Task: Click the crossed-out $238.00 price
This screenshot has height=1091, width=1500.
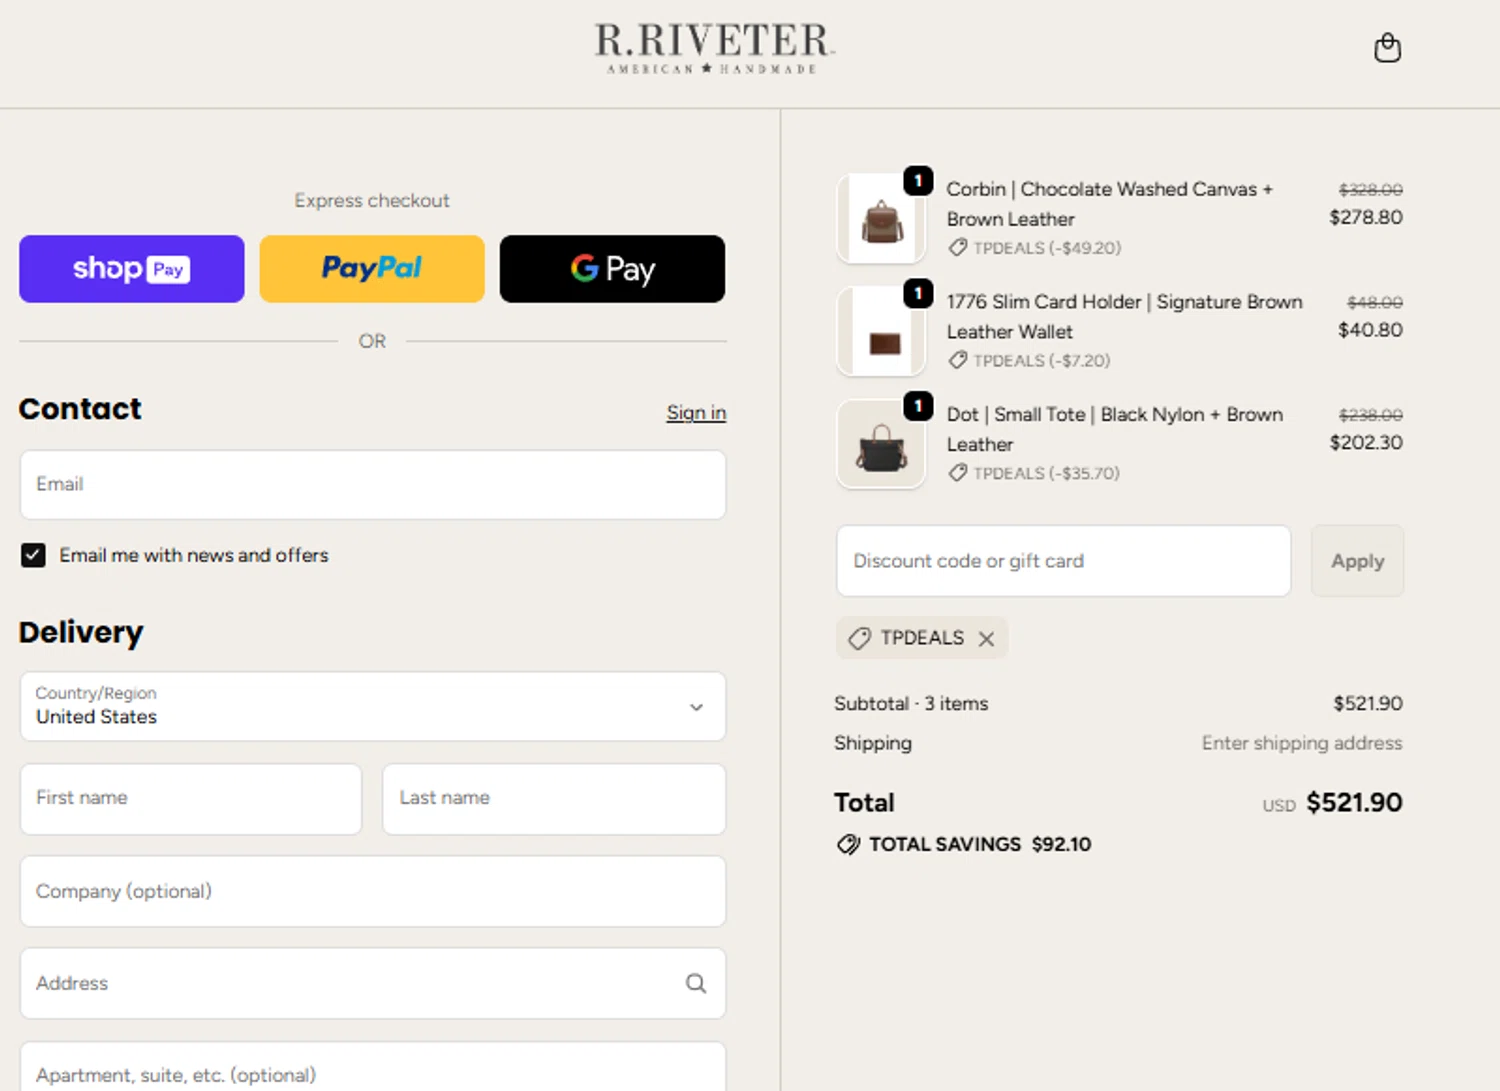Action: tap(1370, 414)
